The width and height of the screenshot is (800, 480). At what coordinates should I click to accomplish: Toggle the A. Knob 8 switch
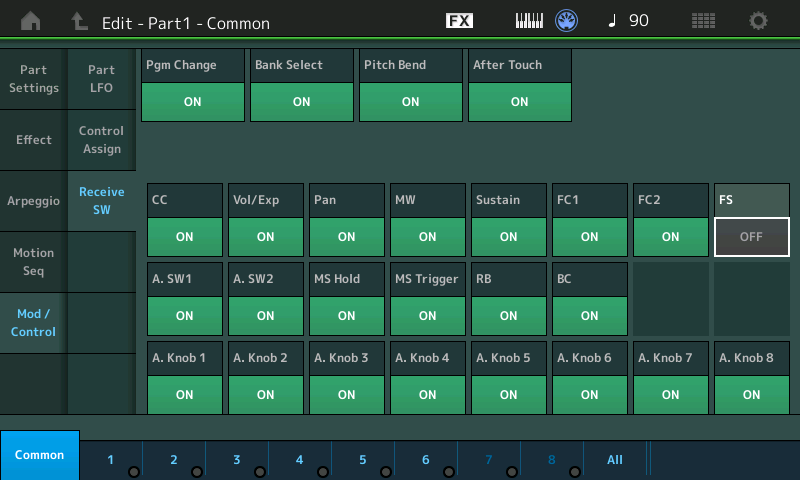tap(752, 394)
